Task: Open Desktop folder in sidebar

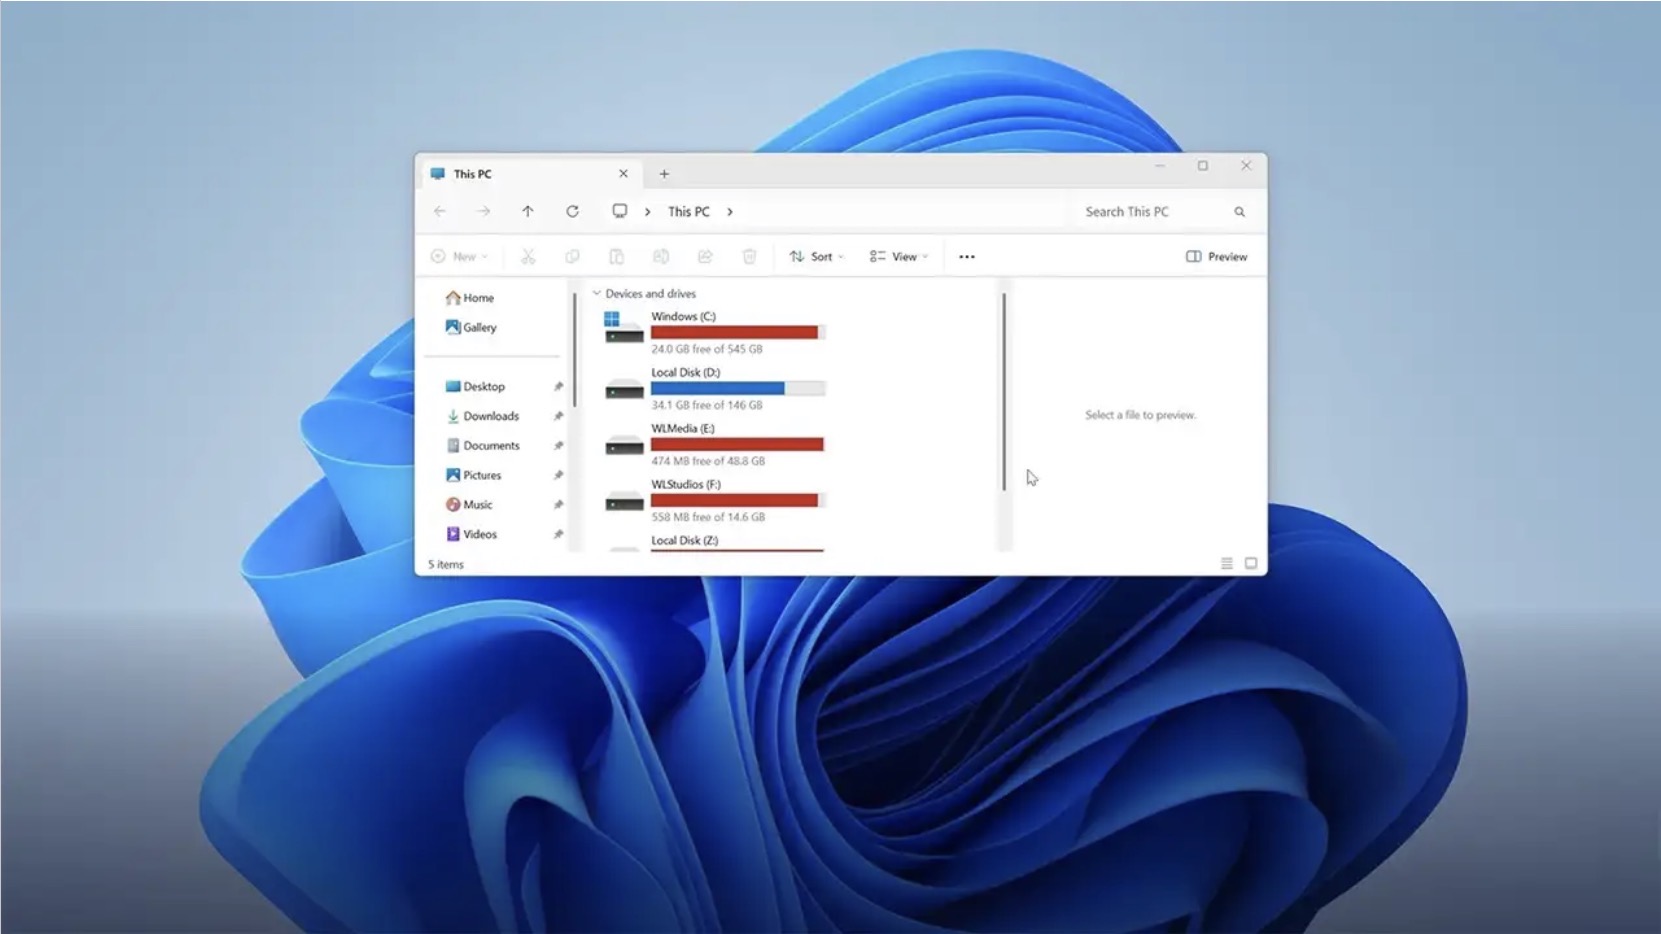Action: pyautogui.click(x=475, y=387)
